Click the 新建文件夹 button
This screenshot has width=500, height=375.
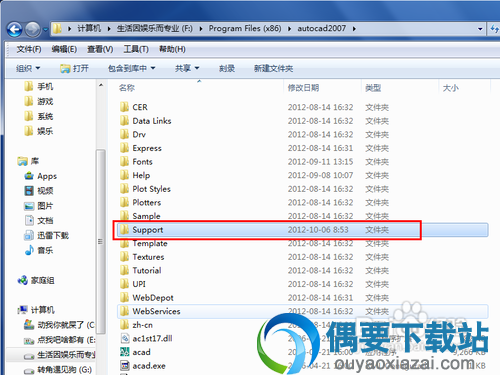[273, 68]
